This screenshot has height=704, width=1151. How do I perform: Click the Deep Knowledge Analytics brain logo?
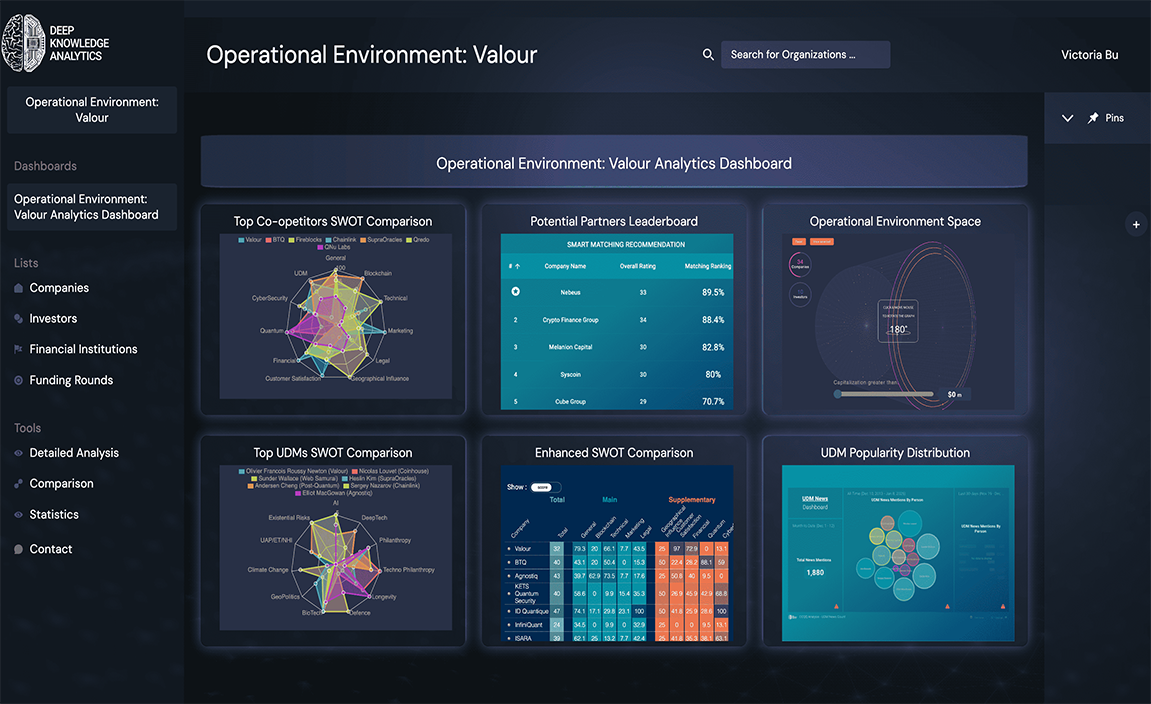coord(24,43)
